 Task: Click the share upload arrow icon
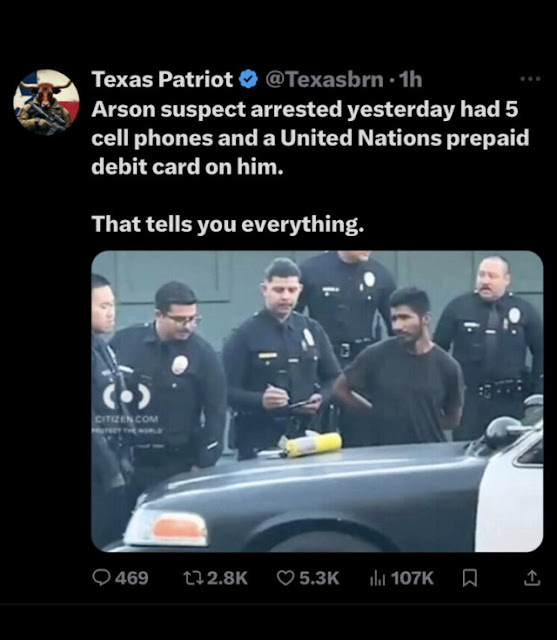532,578
